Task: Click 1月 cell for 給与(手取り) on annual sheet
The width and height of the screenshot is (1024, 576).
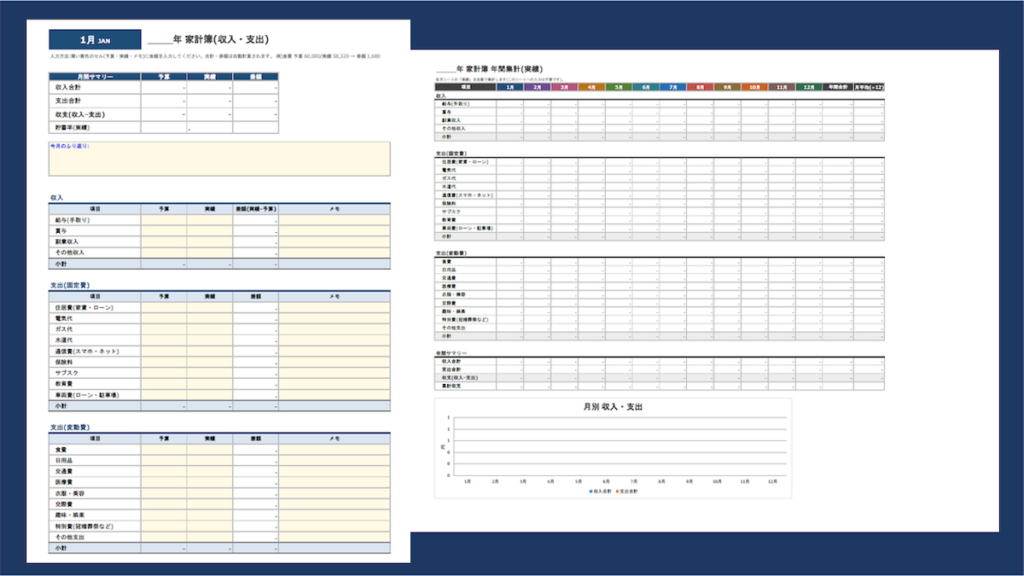Action: (509, 104)
